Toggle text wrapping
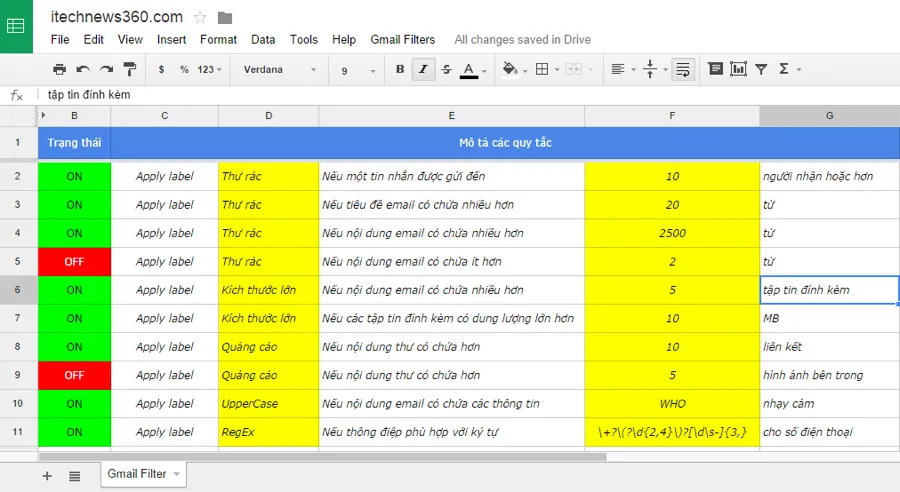Viewport: 900px width, 492px height. (683, 69)
